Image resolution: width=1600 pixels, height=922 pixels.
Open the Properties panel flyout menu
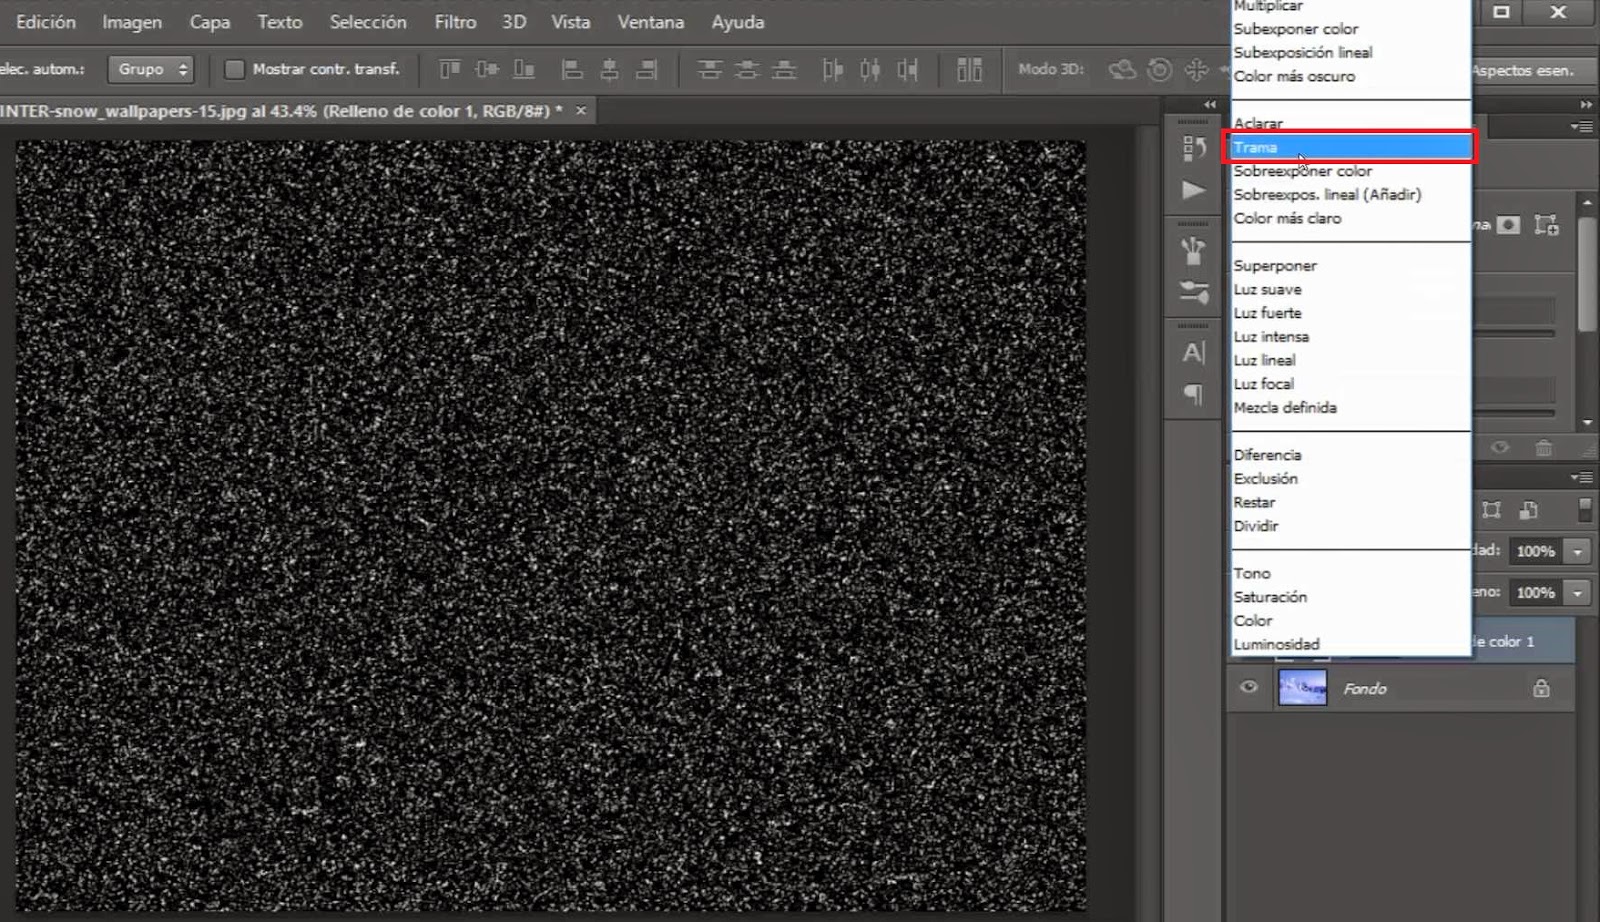[x=1581, y=127]
